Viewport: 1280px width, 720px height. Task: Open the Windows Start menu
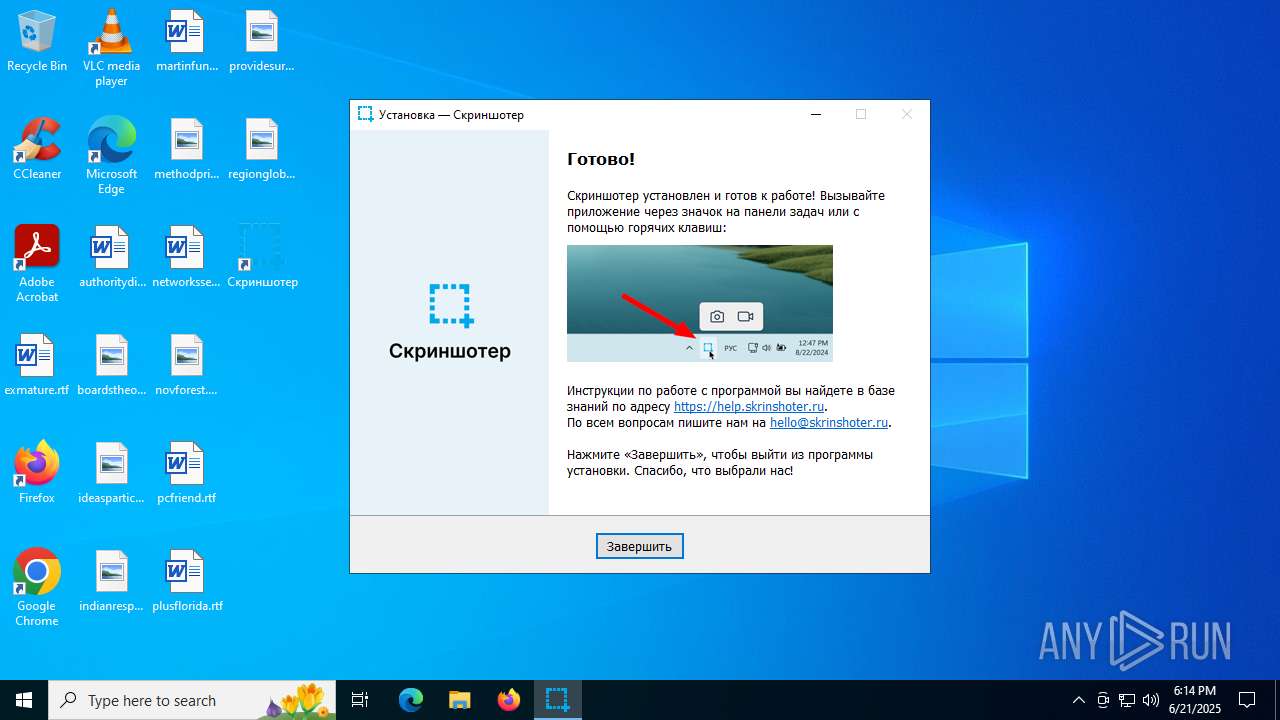(x=24, y=700)
